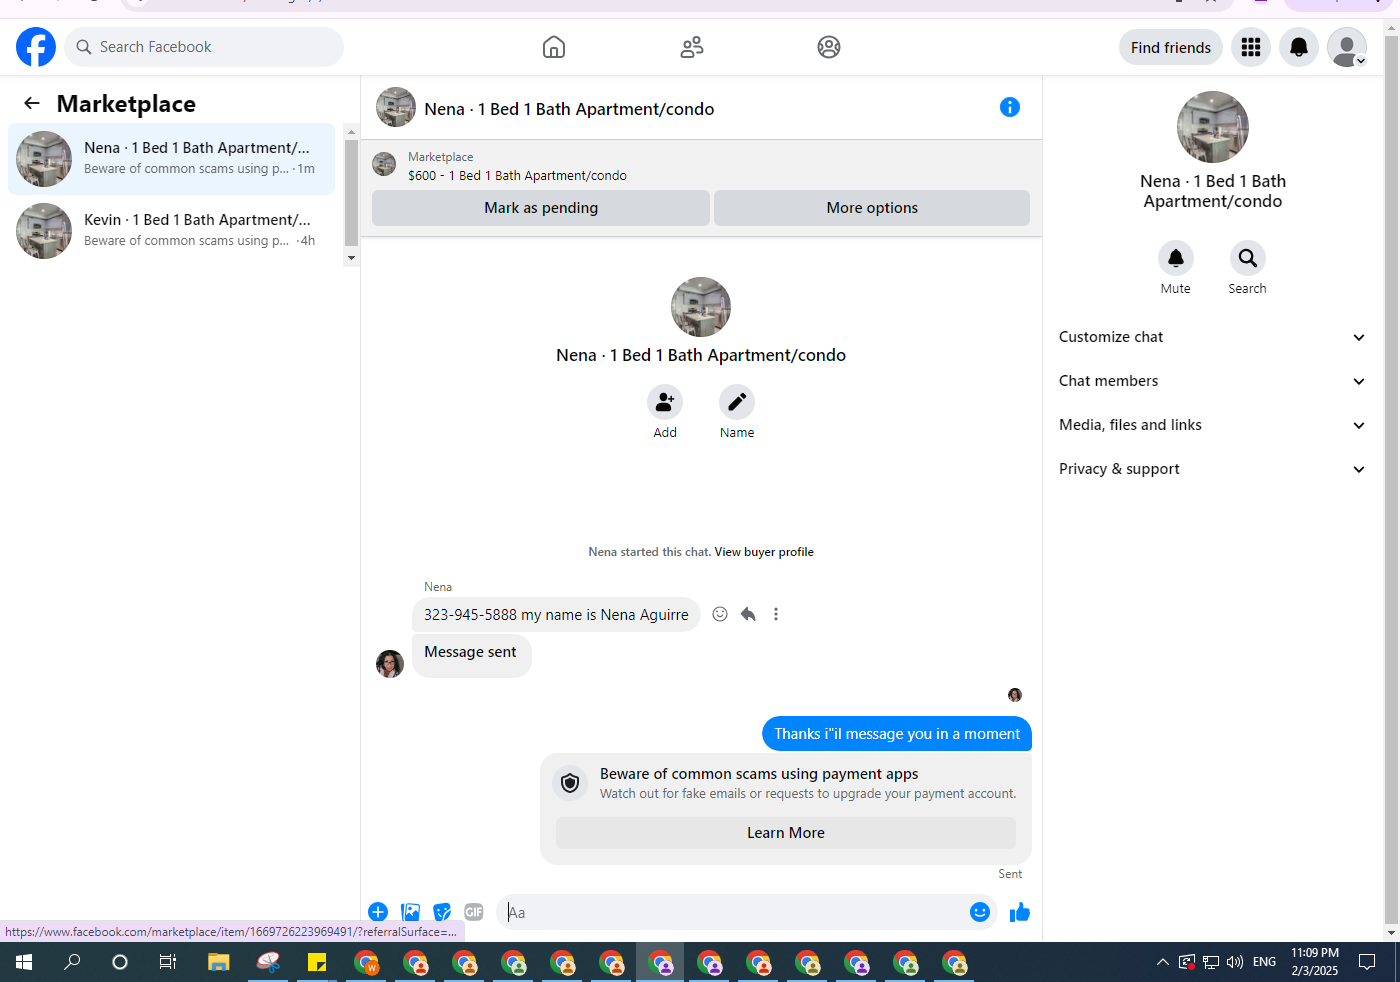The image size is (1400, 982).
Task: Click the 11:09 PM taskbar clock
Action: coord(1315,962)
